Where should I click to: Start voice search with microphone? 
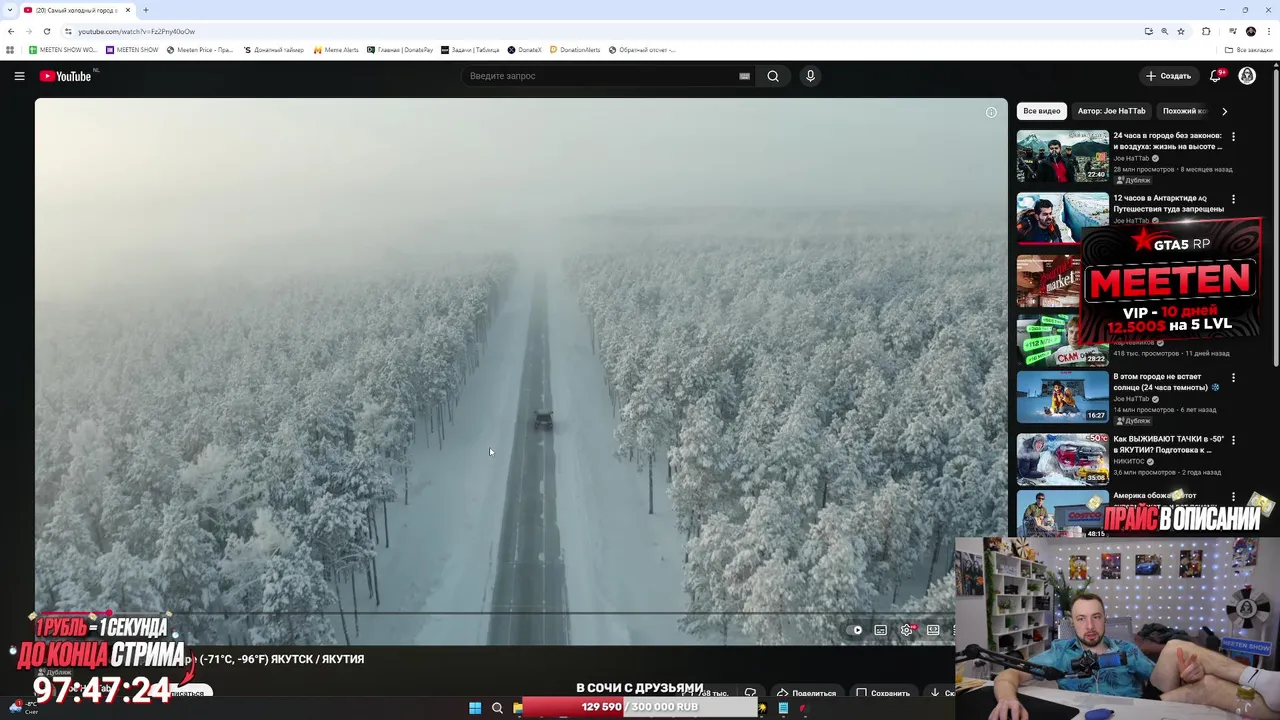810,76
